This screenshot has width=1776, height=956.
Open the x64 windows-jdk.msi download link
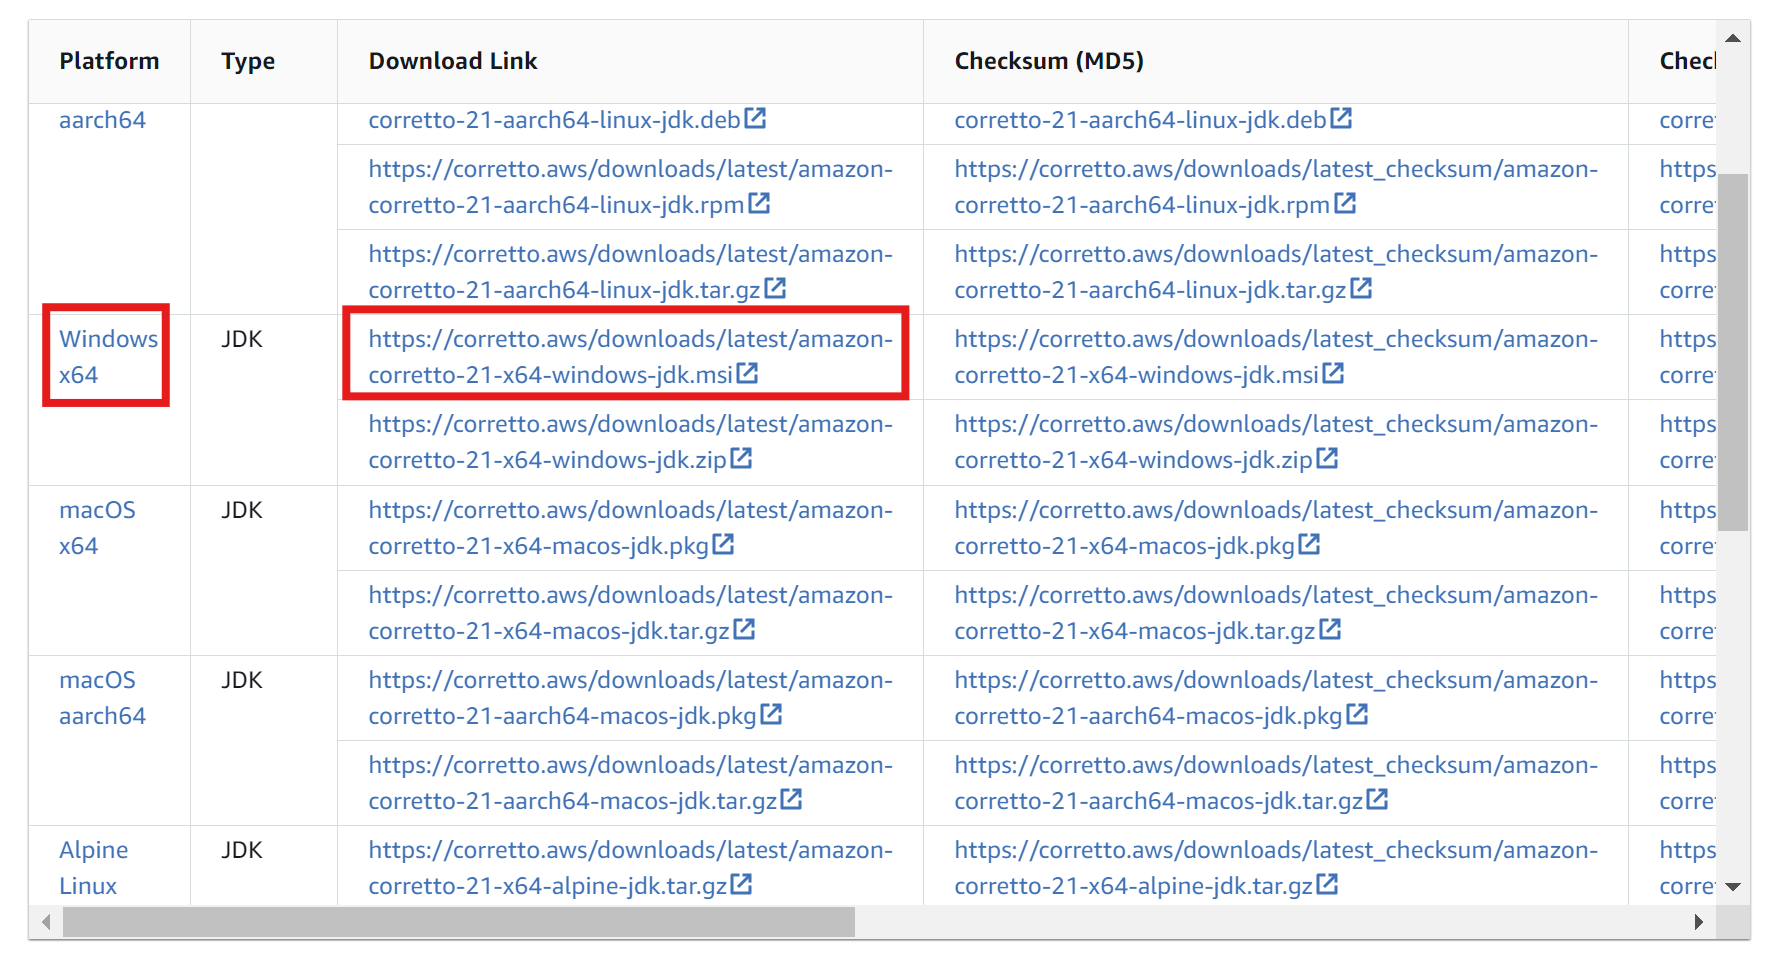[x=630, y=357]
